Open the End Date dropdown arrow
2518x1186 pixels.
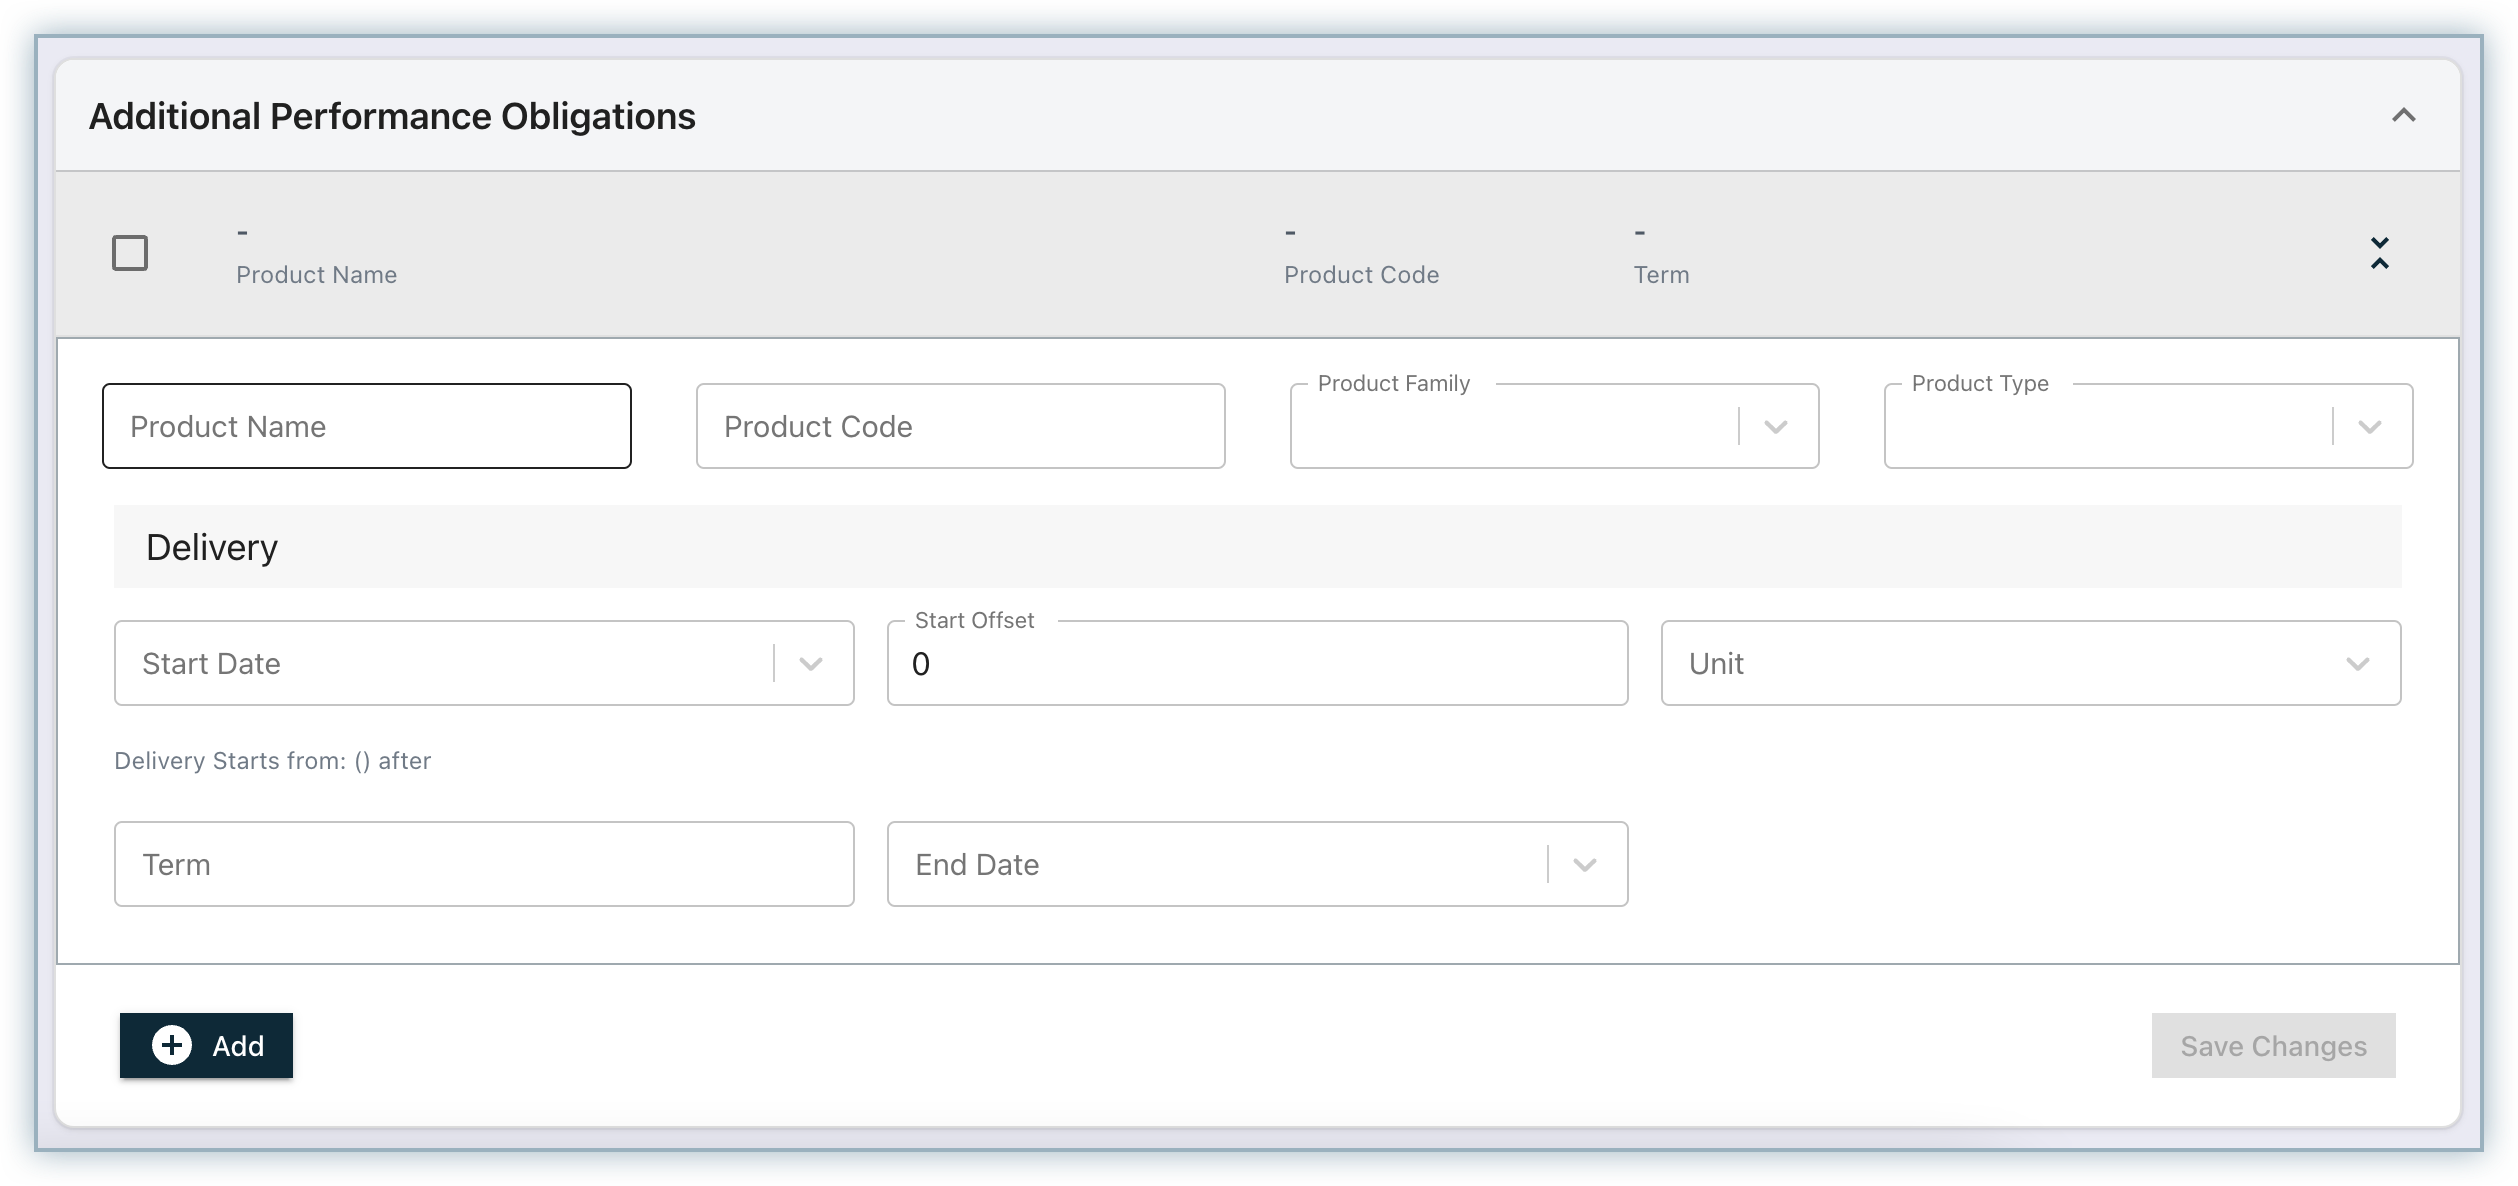1584,865
